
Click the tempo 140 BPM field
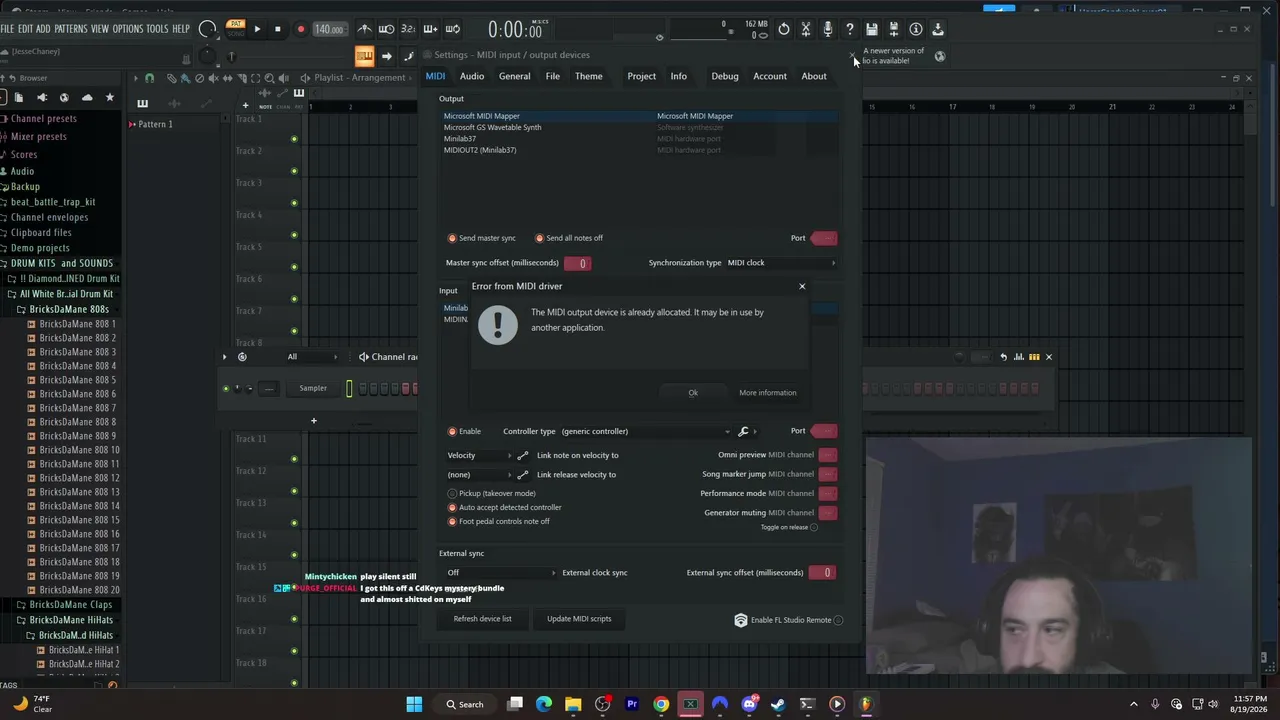point(329,29)
